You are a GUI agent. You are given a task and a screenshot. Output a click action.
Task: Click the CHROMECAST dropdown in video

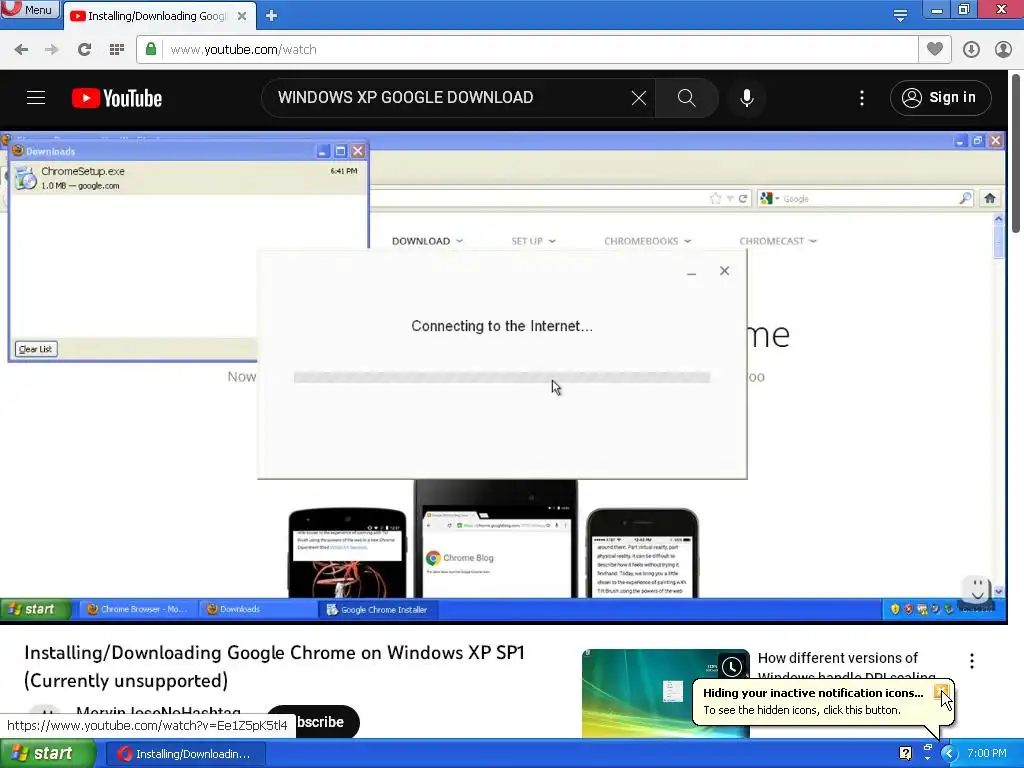point(778,241)
